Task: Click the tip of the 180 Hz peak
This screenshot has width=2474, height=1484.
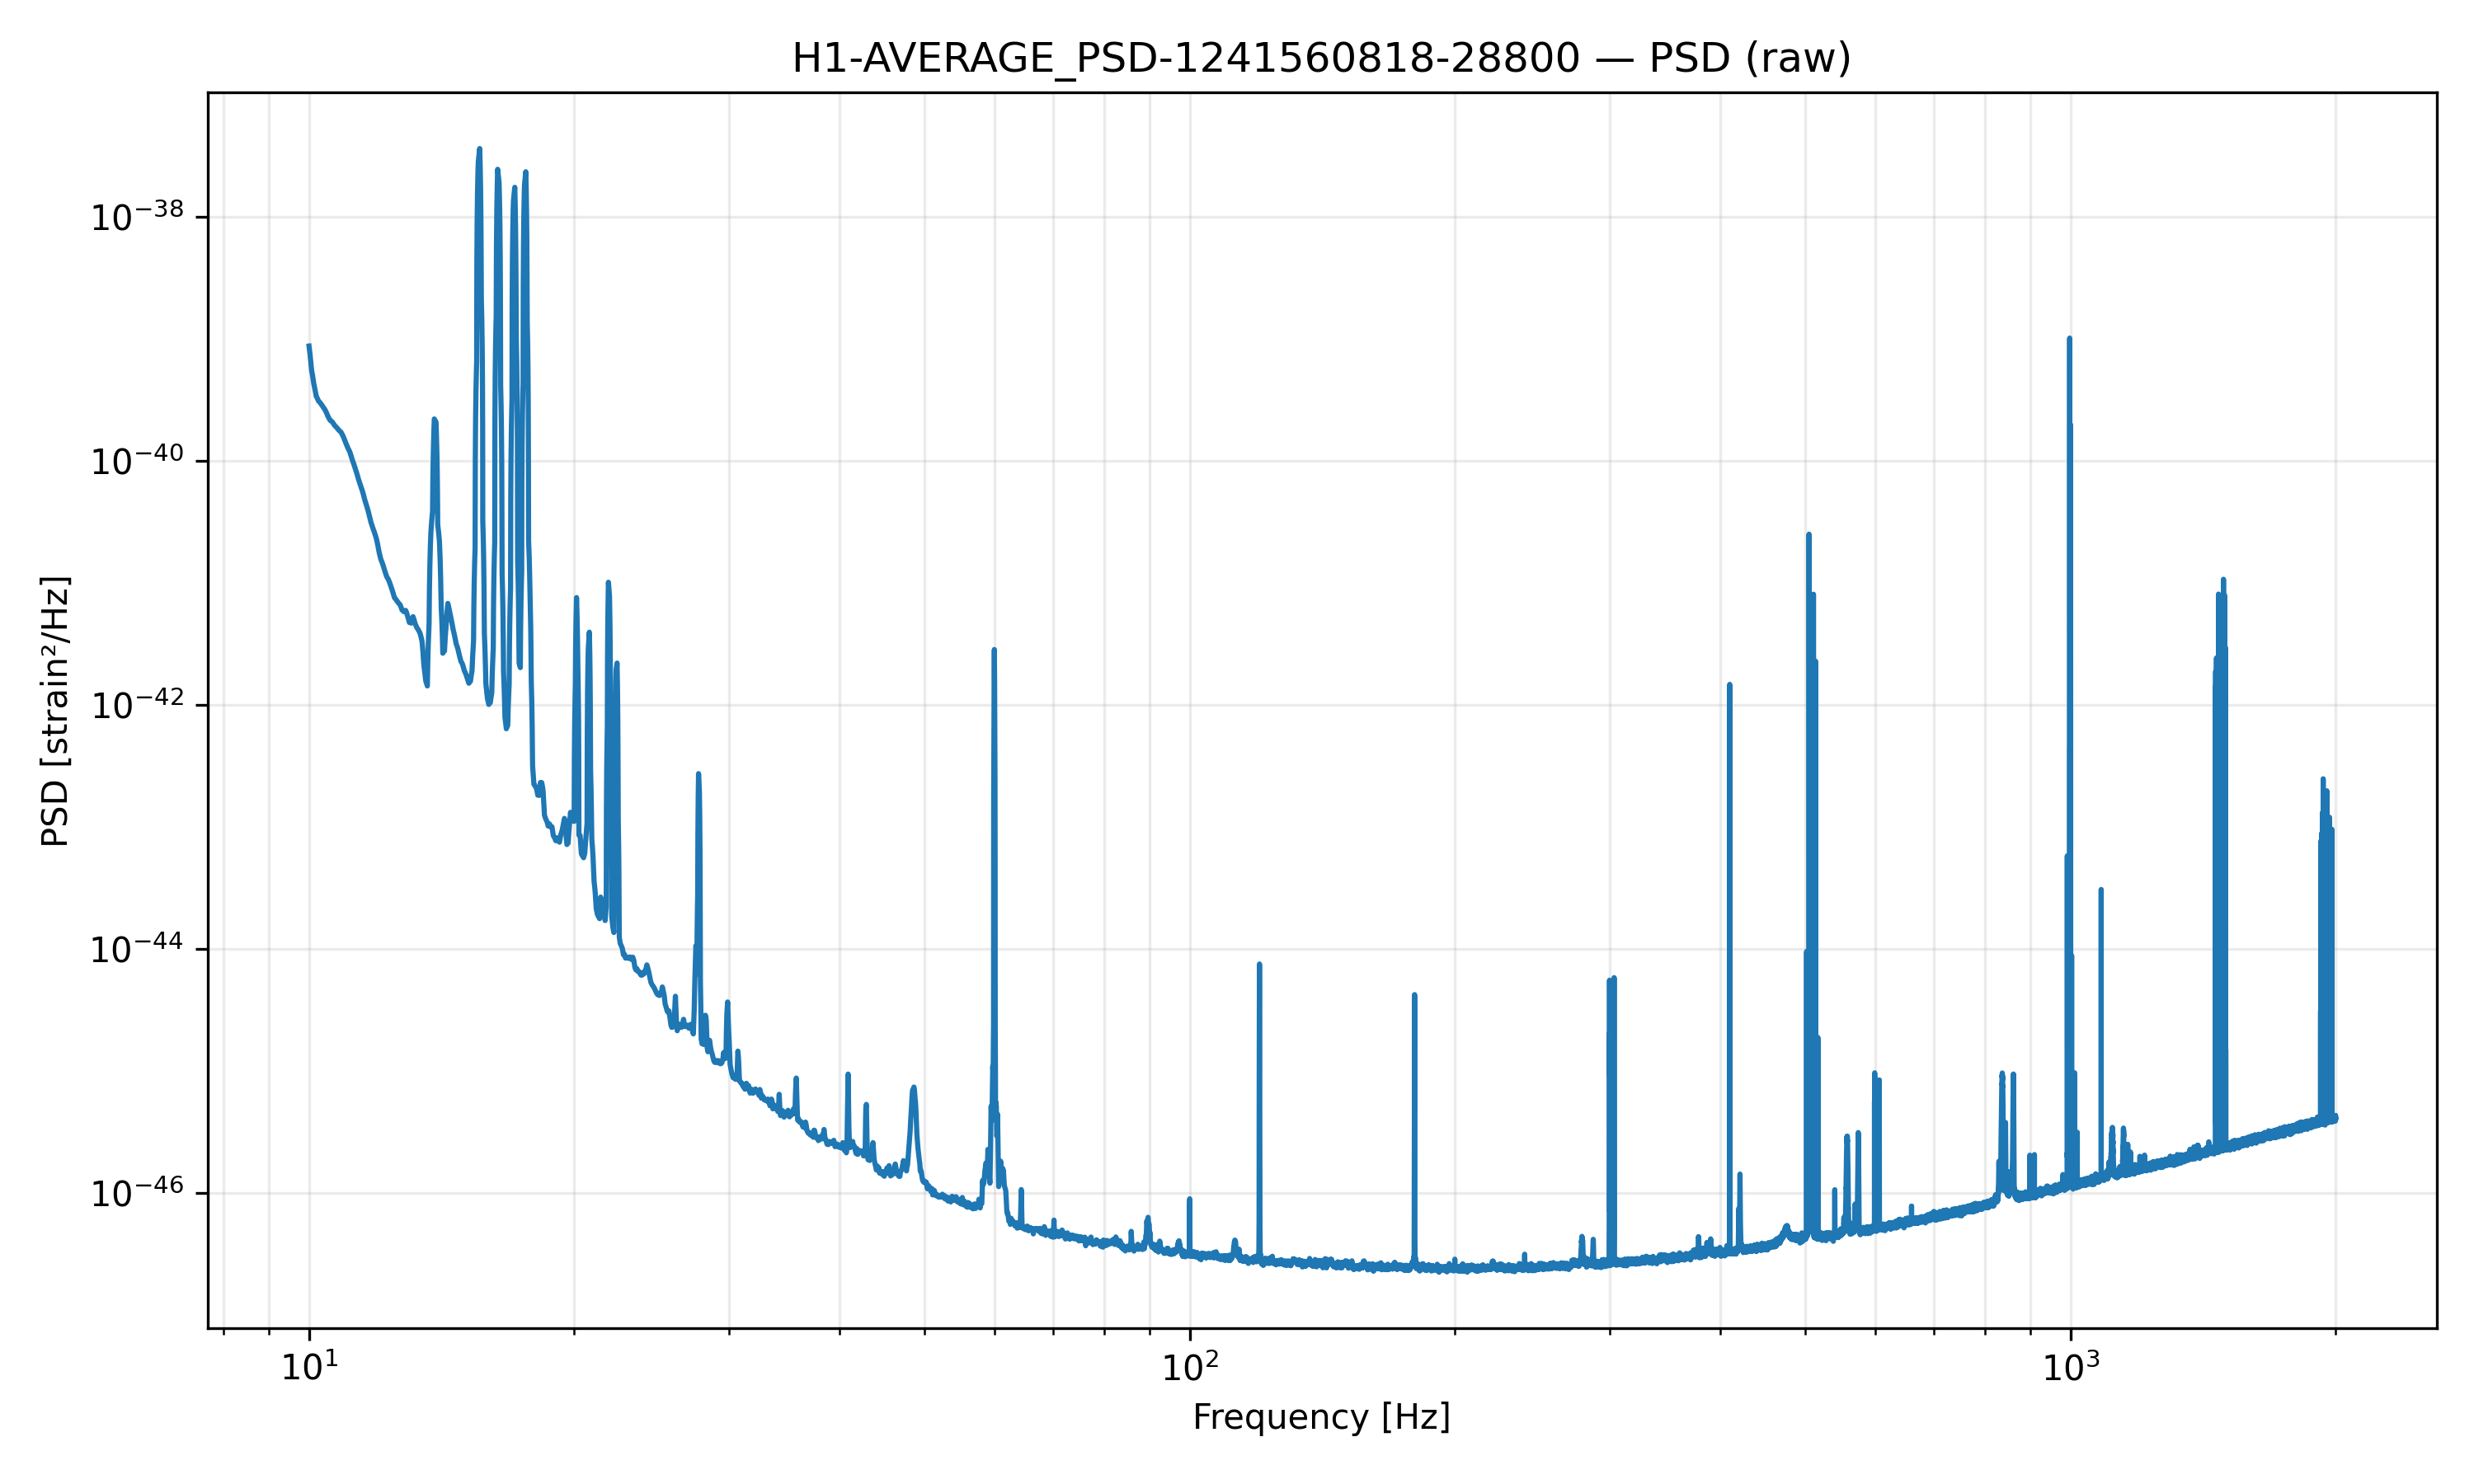Action: coord(1414,995)
